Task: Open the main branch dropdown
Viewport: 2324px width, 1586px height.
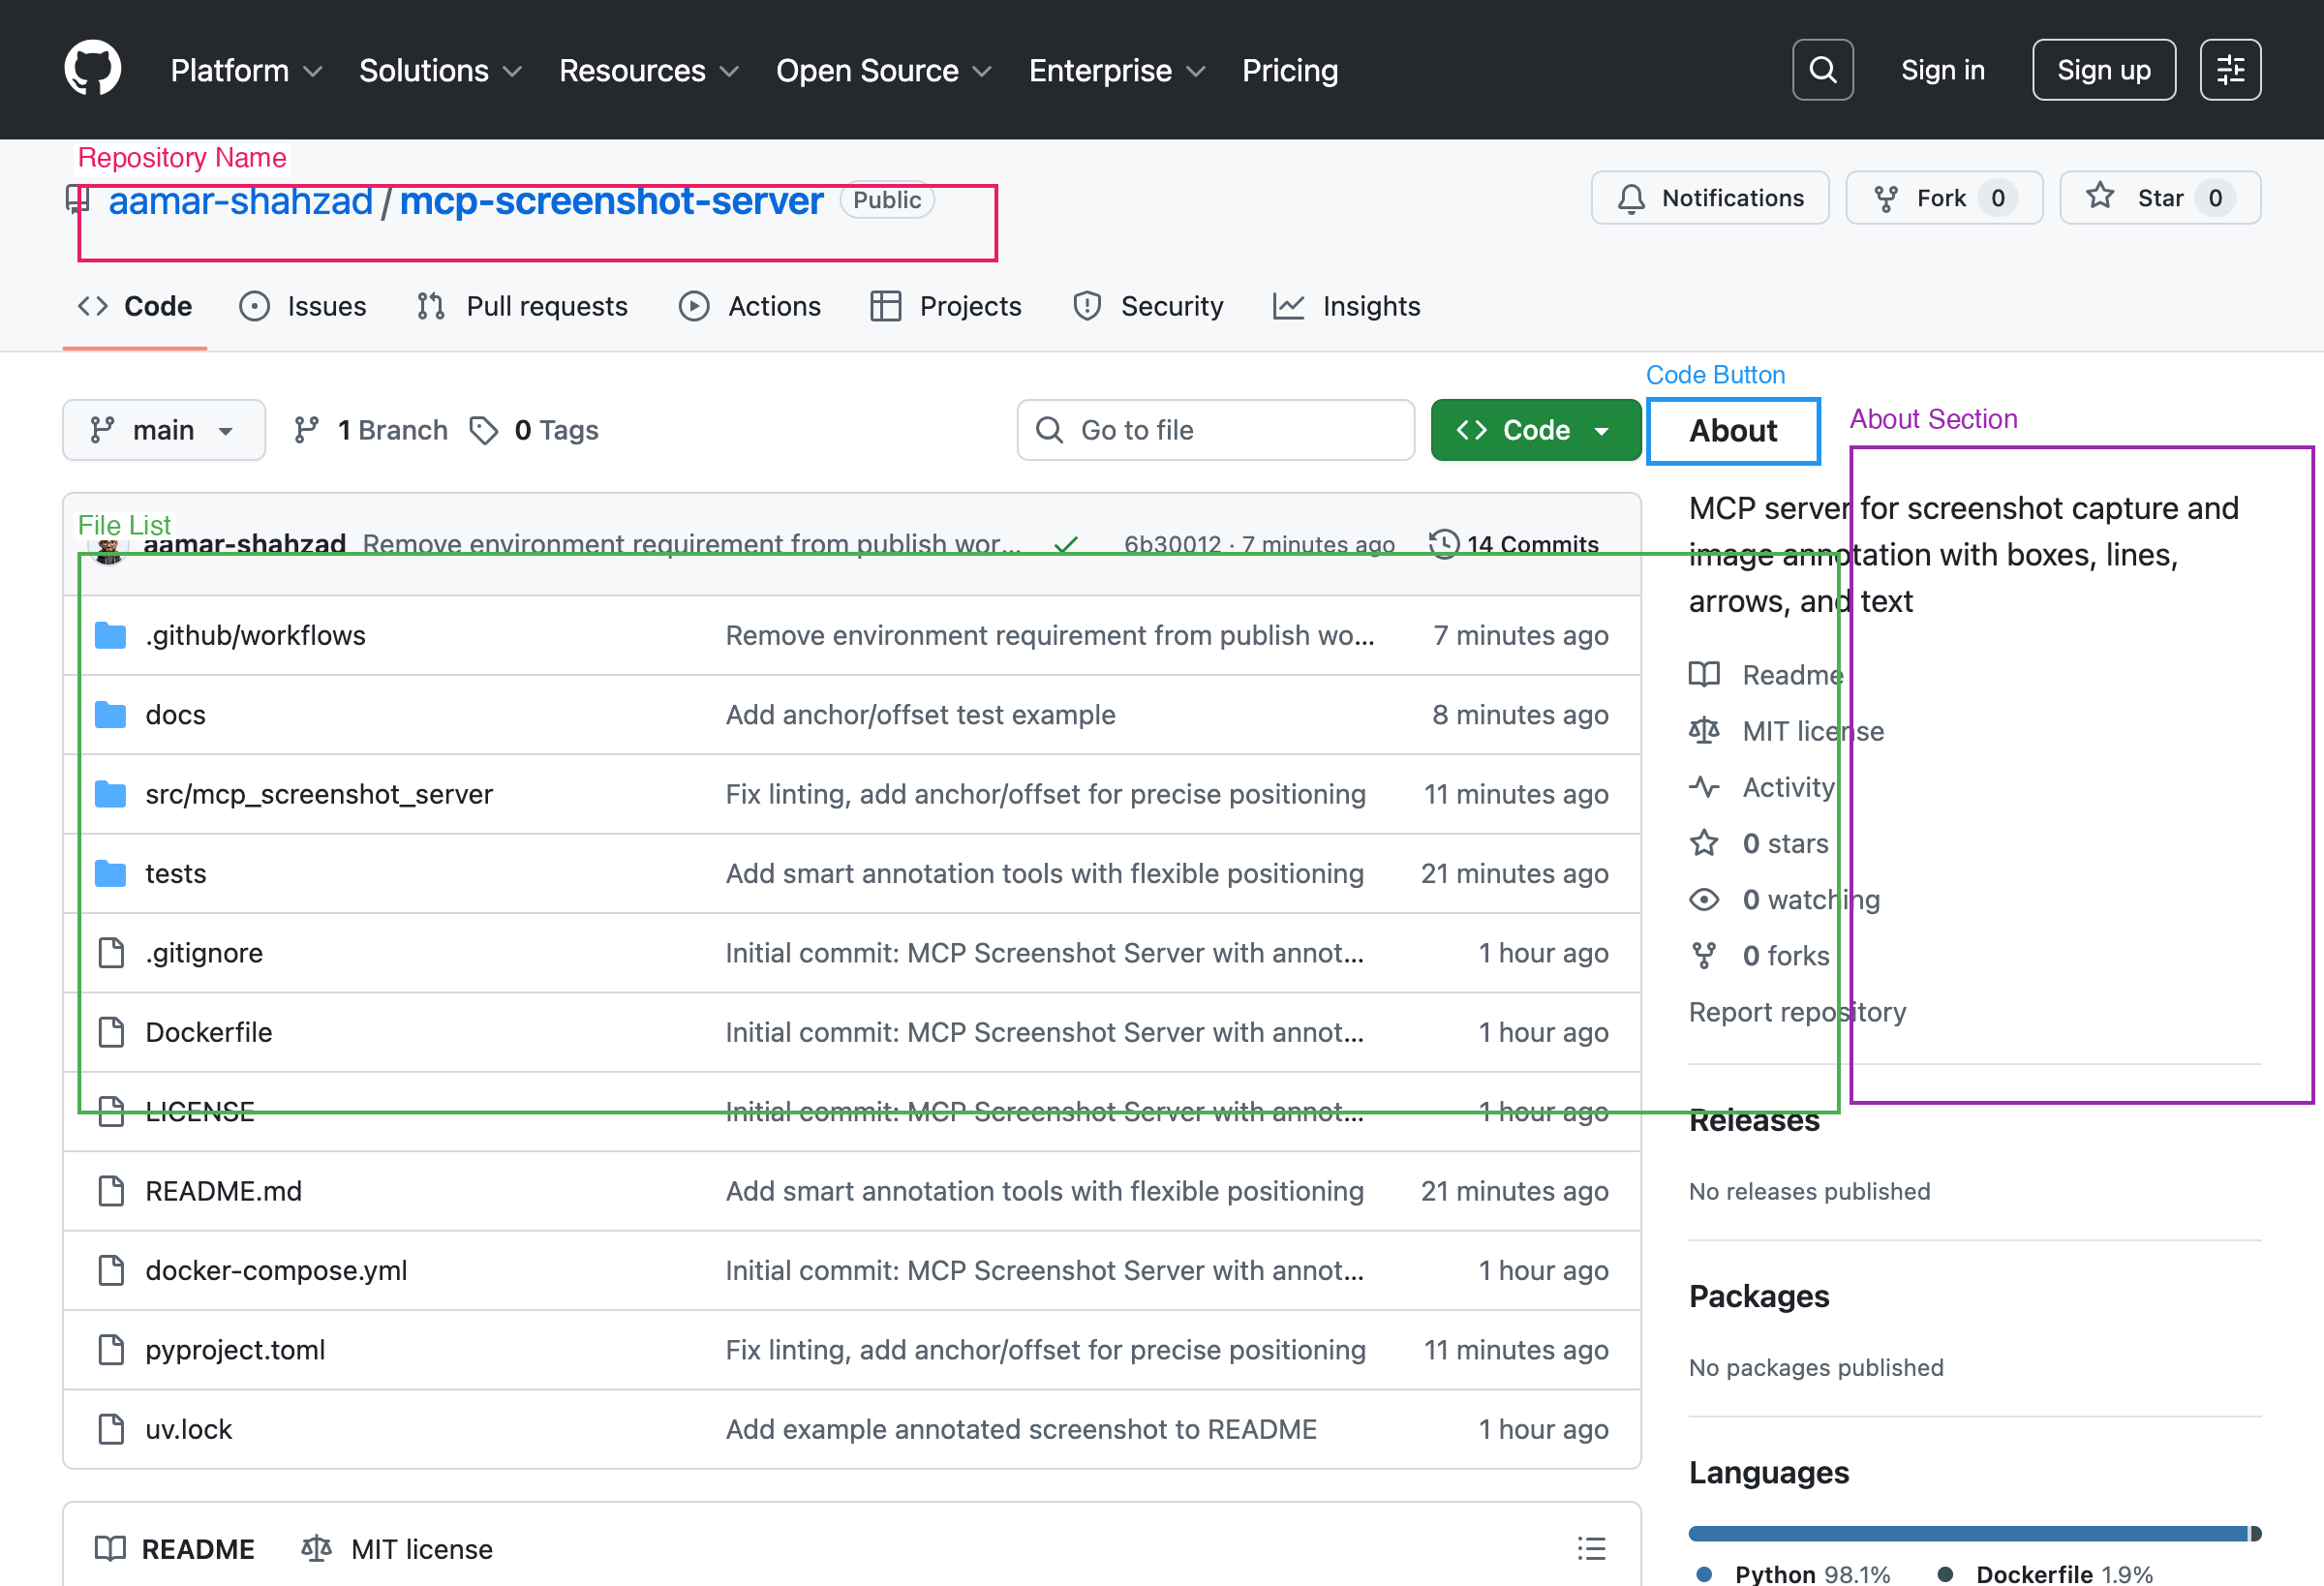Action: coord(164,430)
